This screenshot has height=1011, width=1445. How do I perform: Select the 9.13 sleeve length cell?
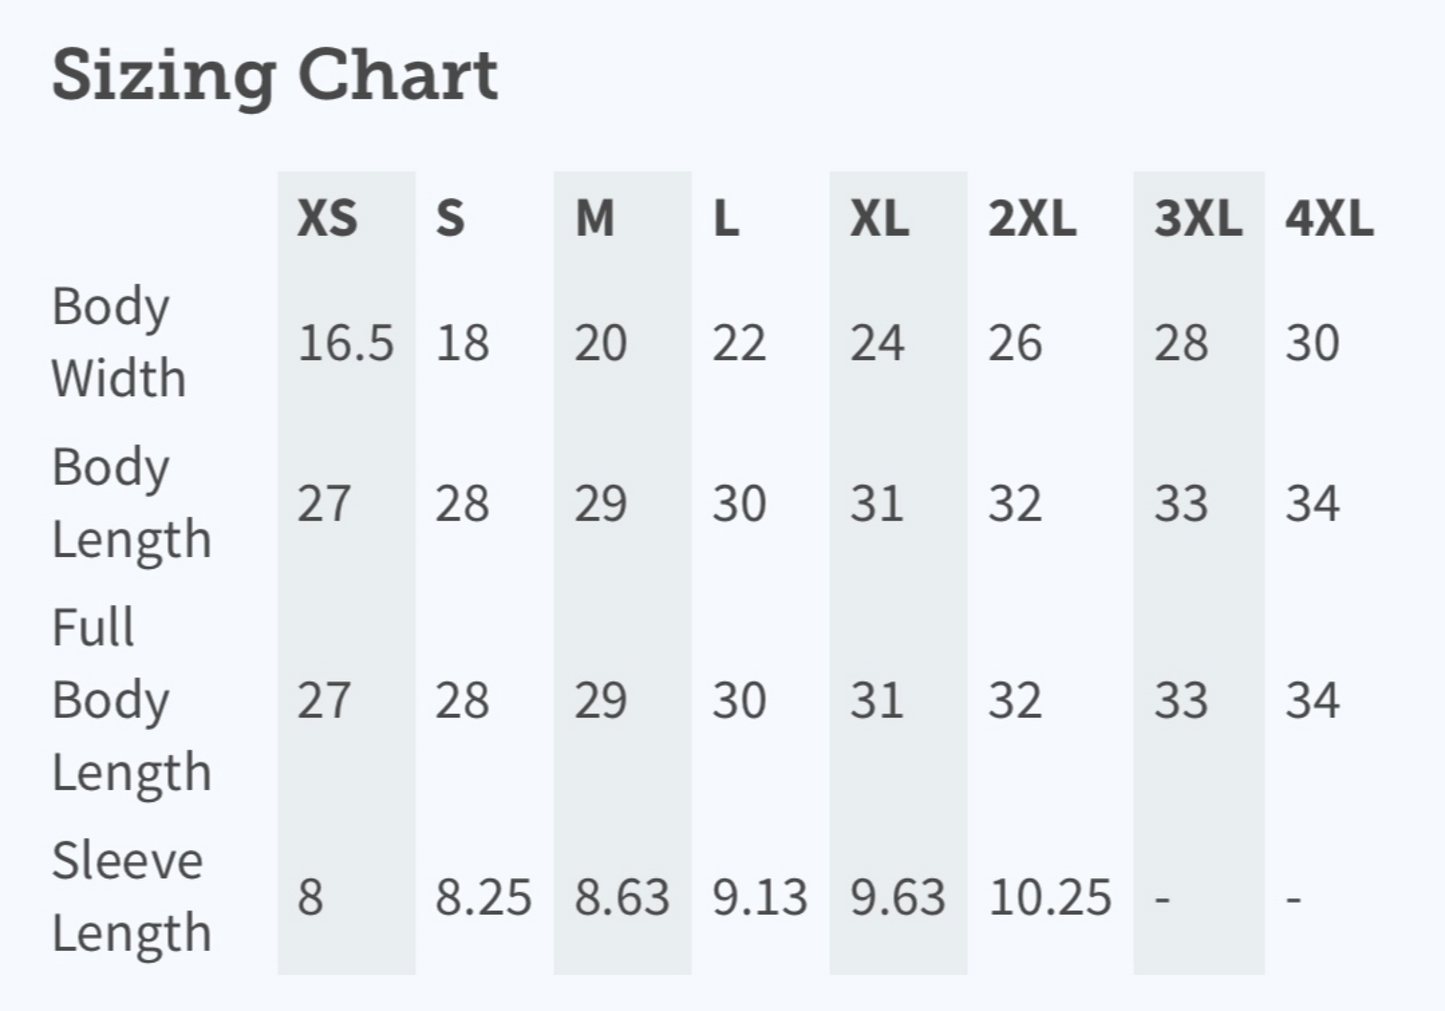pyautogui.click(x=759, y=897)
